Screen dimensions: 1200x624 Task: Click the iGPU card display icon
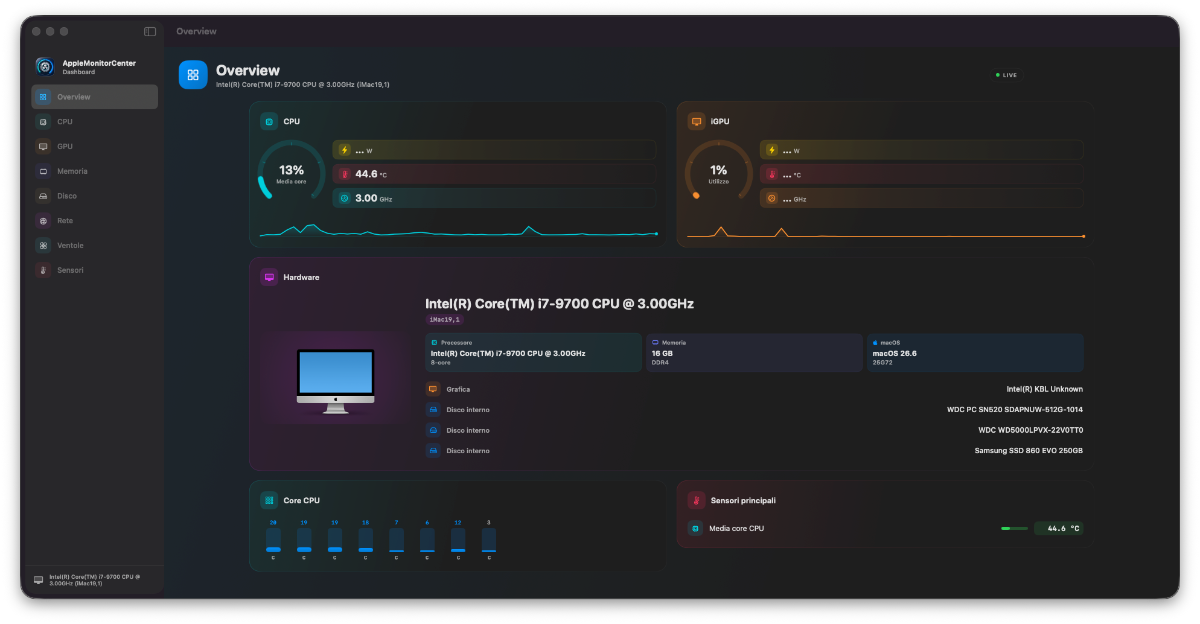pyautogui.click(x=696, y=121)
